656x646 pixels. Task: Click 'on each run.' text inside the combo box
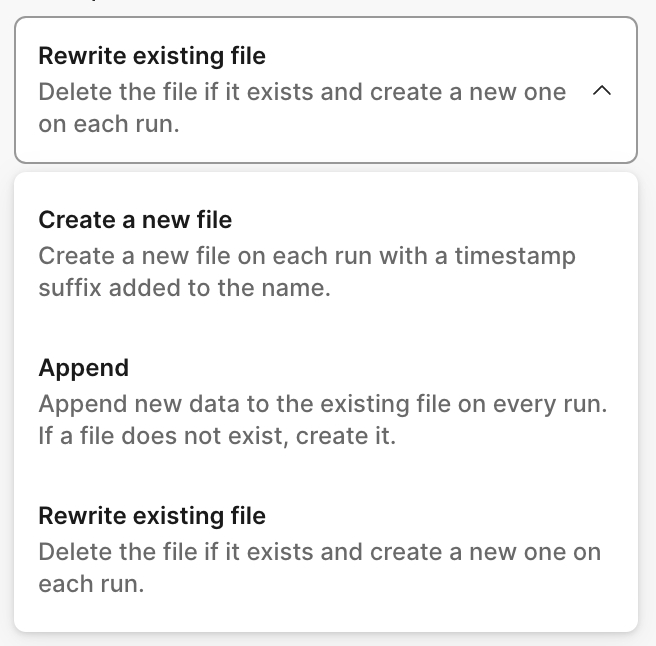coord(109,127)
